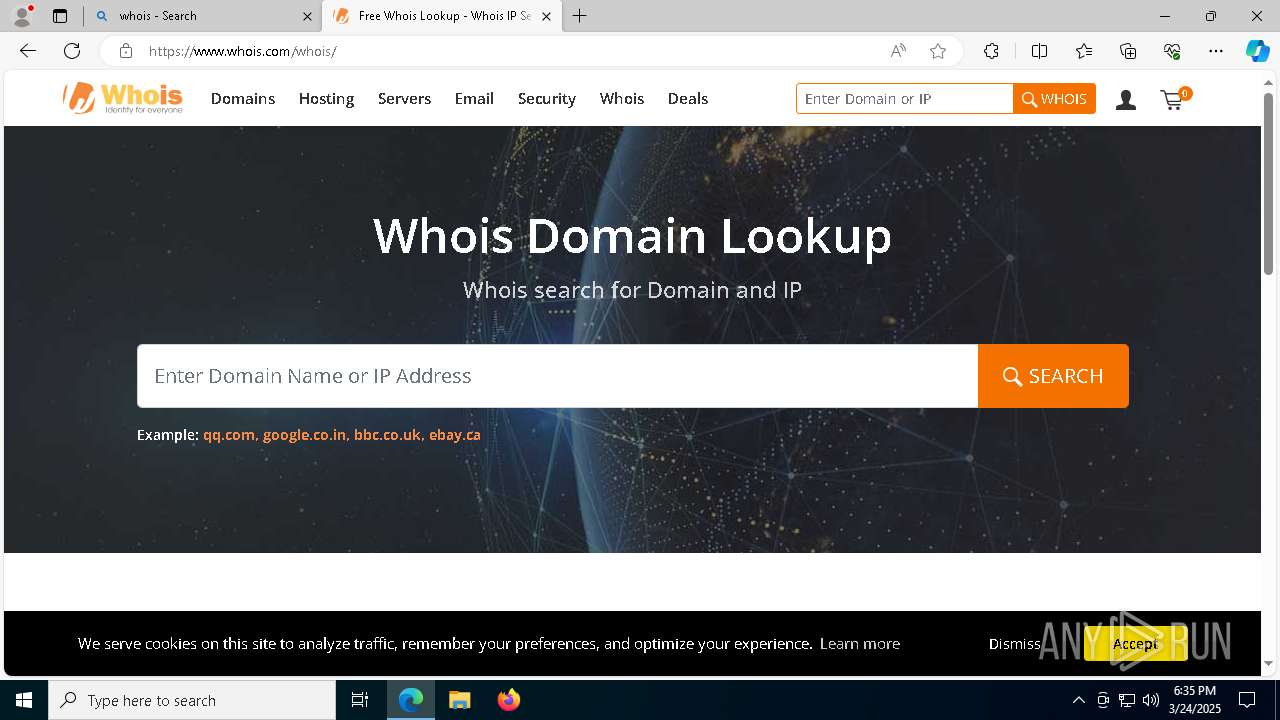Refresh the current page
Viewport: 1280px width, 720px height.
pyautogui.click(x=72, y=51)
